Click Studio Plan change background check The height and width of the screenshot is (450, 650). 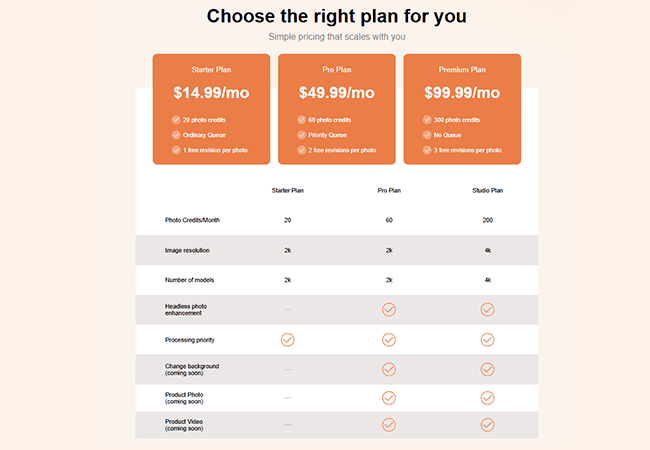tap(487, 369)
